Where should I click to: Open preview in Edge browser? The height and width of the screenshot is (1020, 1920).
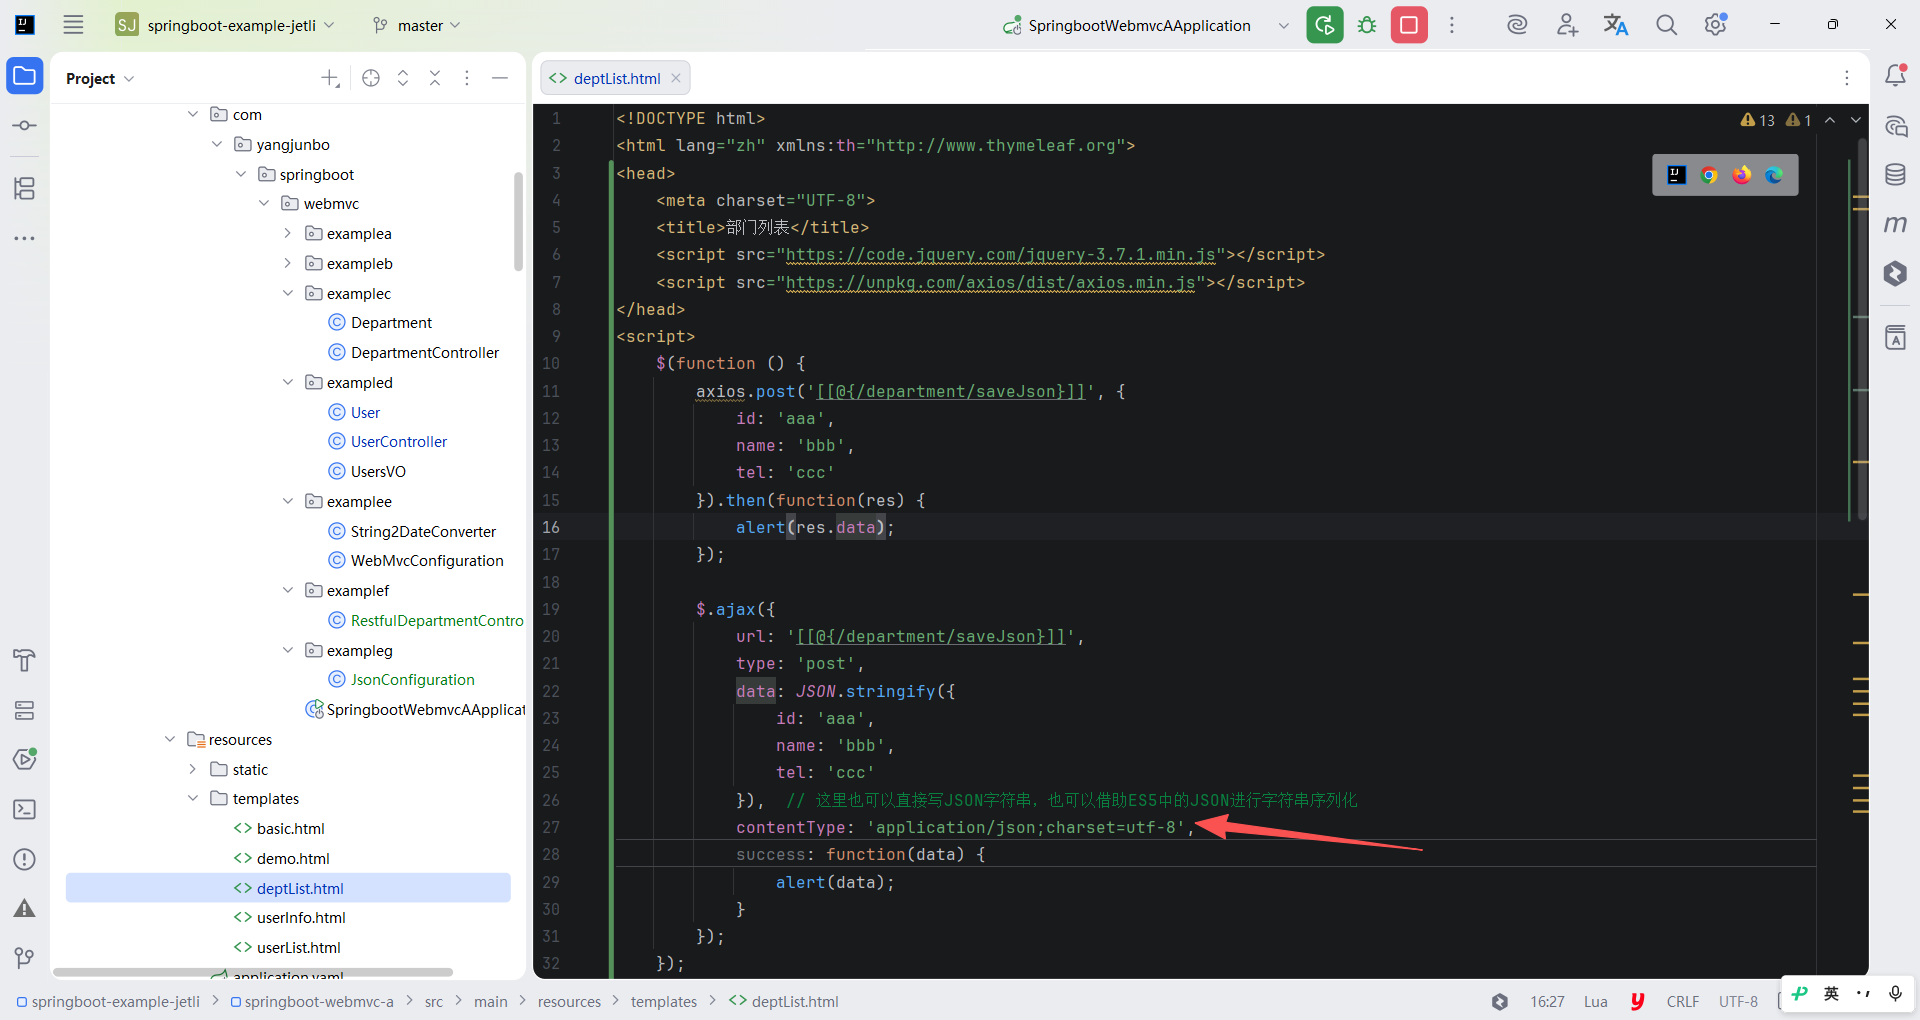[1774, 175]
